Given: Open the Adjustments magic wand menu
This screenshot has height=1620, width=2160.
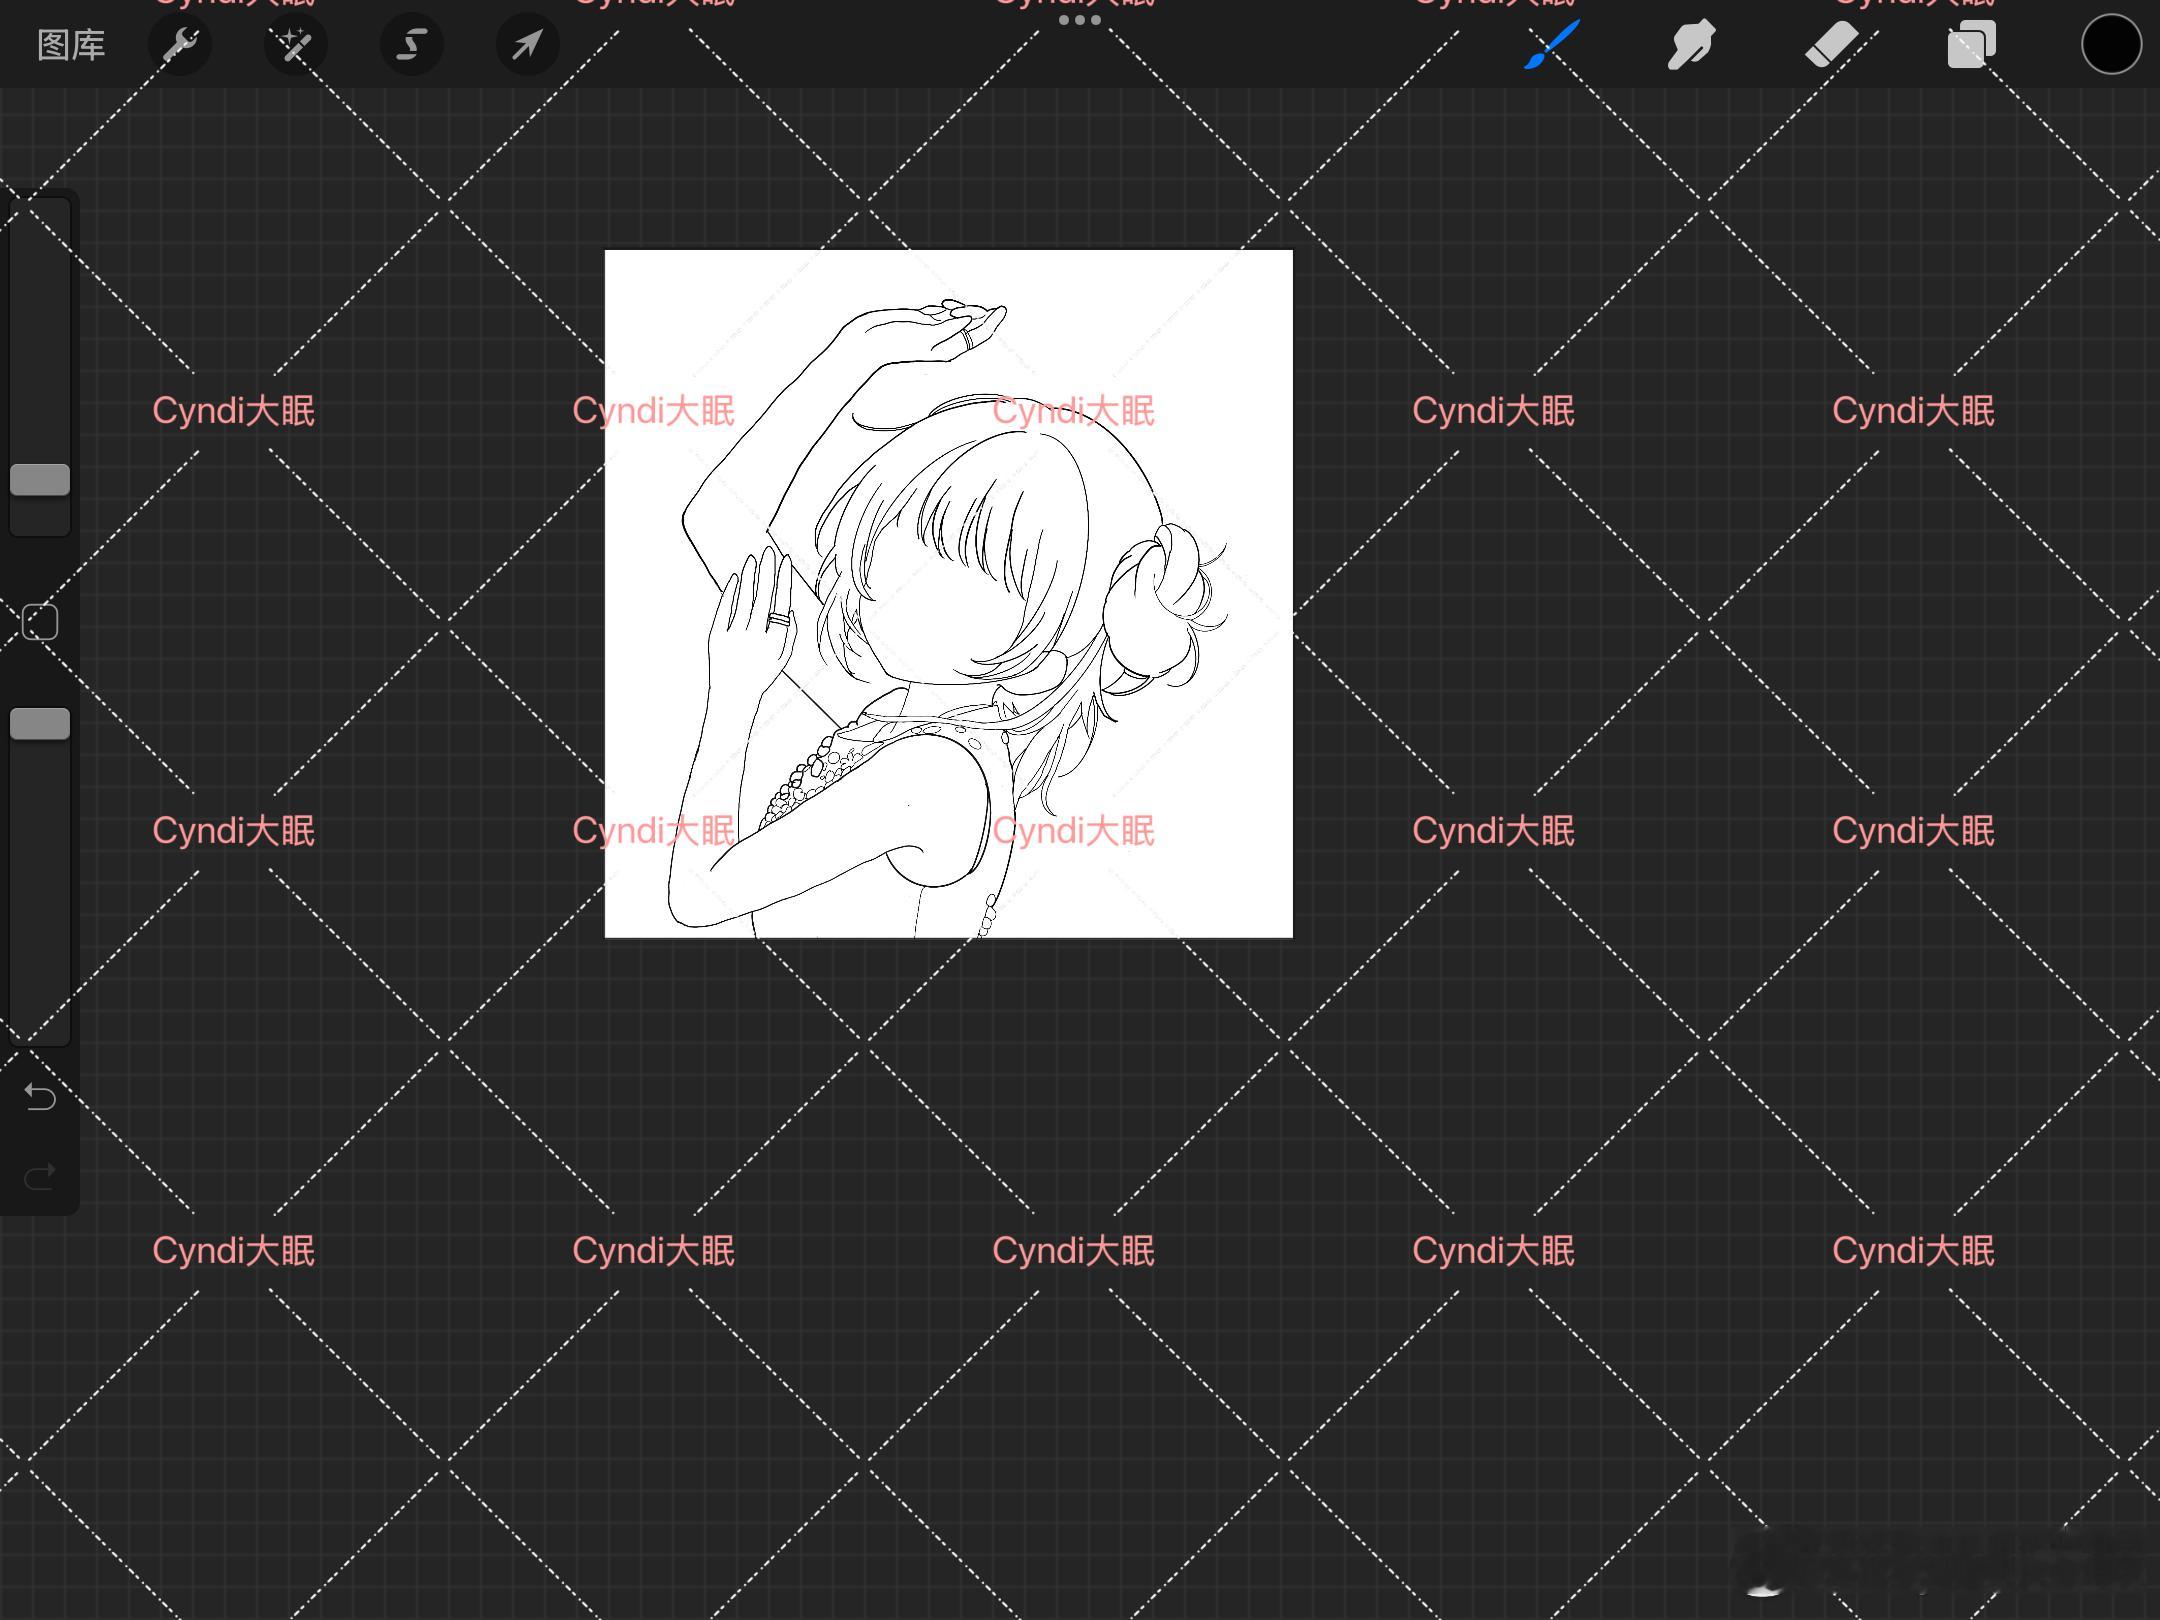Looking at the screenshot, I should pos(295,45).
